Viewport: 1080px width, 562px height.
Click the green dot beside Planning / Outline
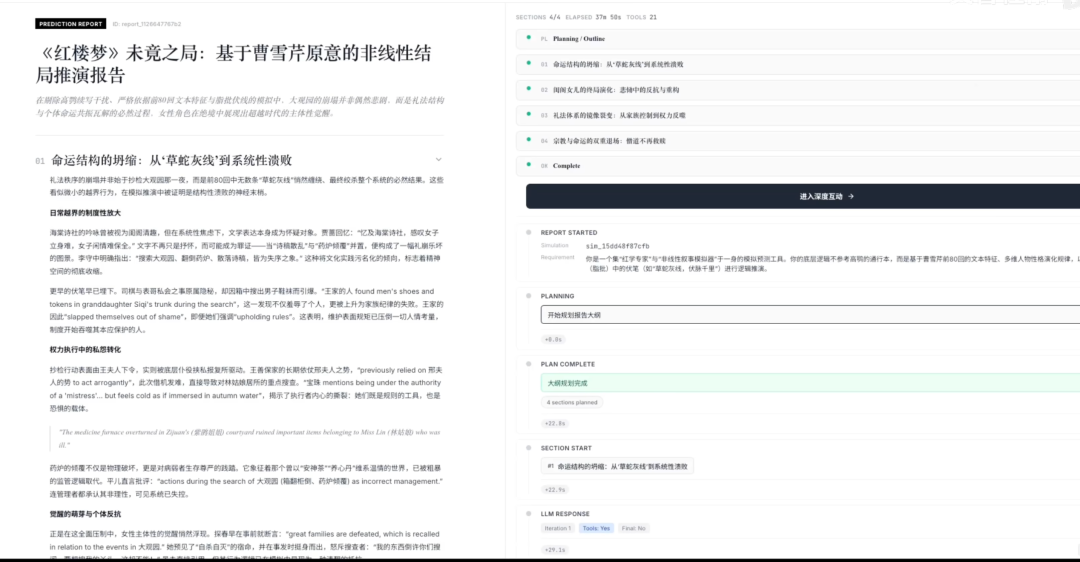(x=527, y=38)
